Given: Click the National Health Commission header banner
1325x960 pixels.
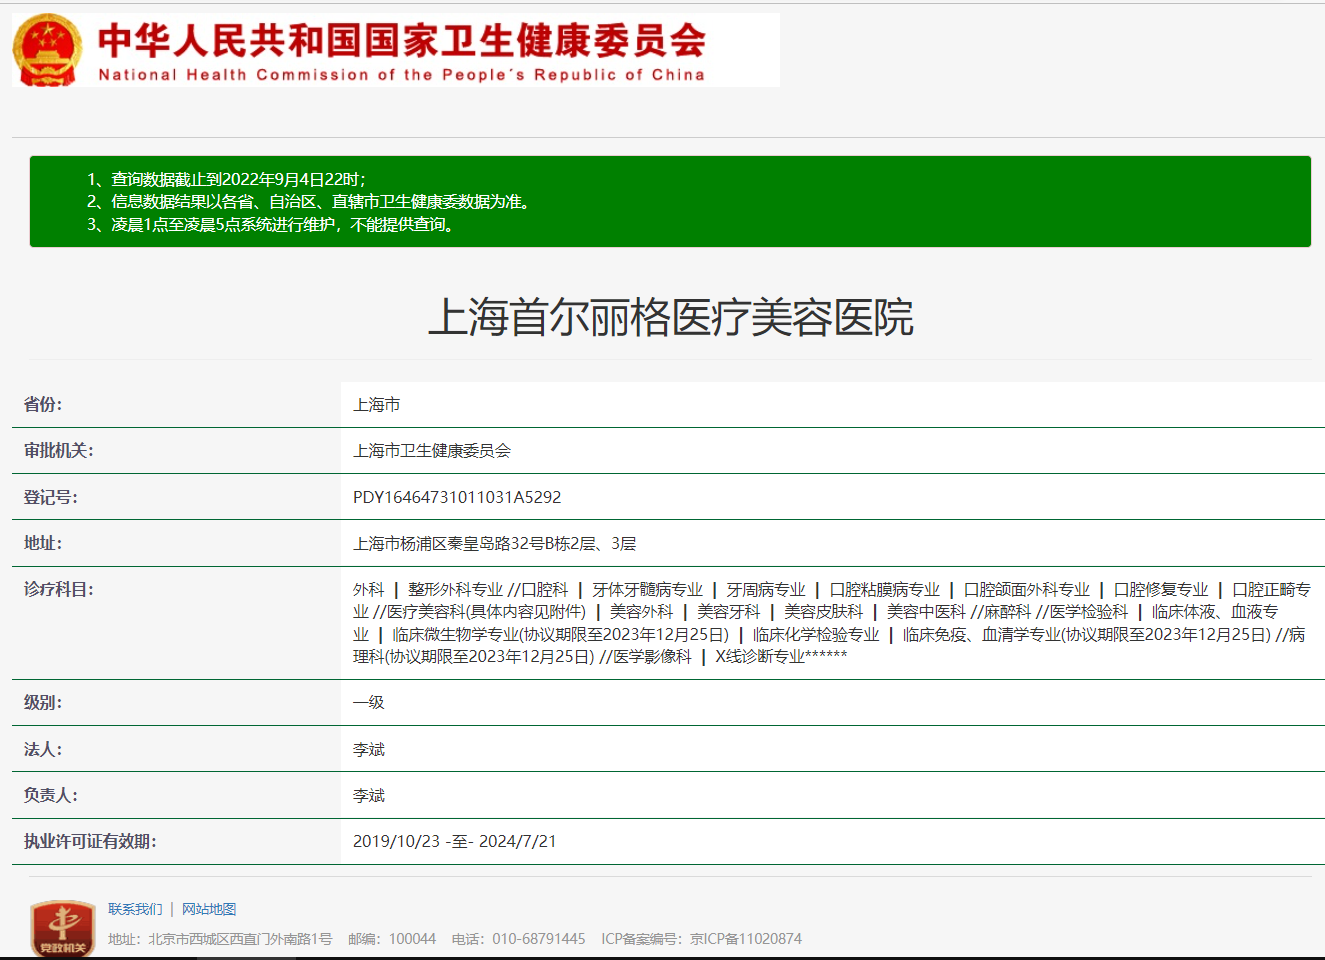Looking at the screenshot, I should [396, 50].
